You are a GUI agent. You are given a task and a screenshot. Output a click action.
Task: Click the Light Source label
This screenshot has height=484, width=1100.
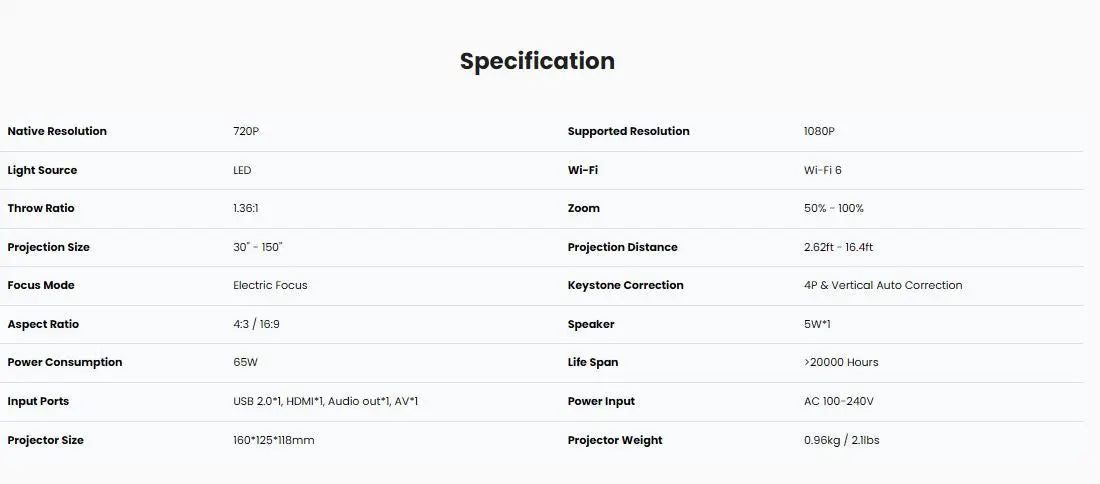(42, 170)
